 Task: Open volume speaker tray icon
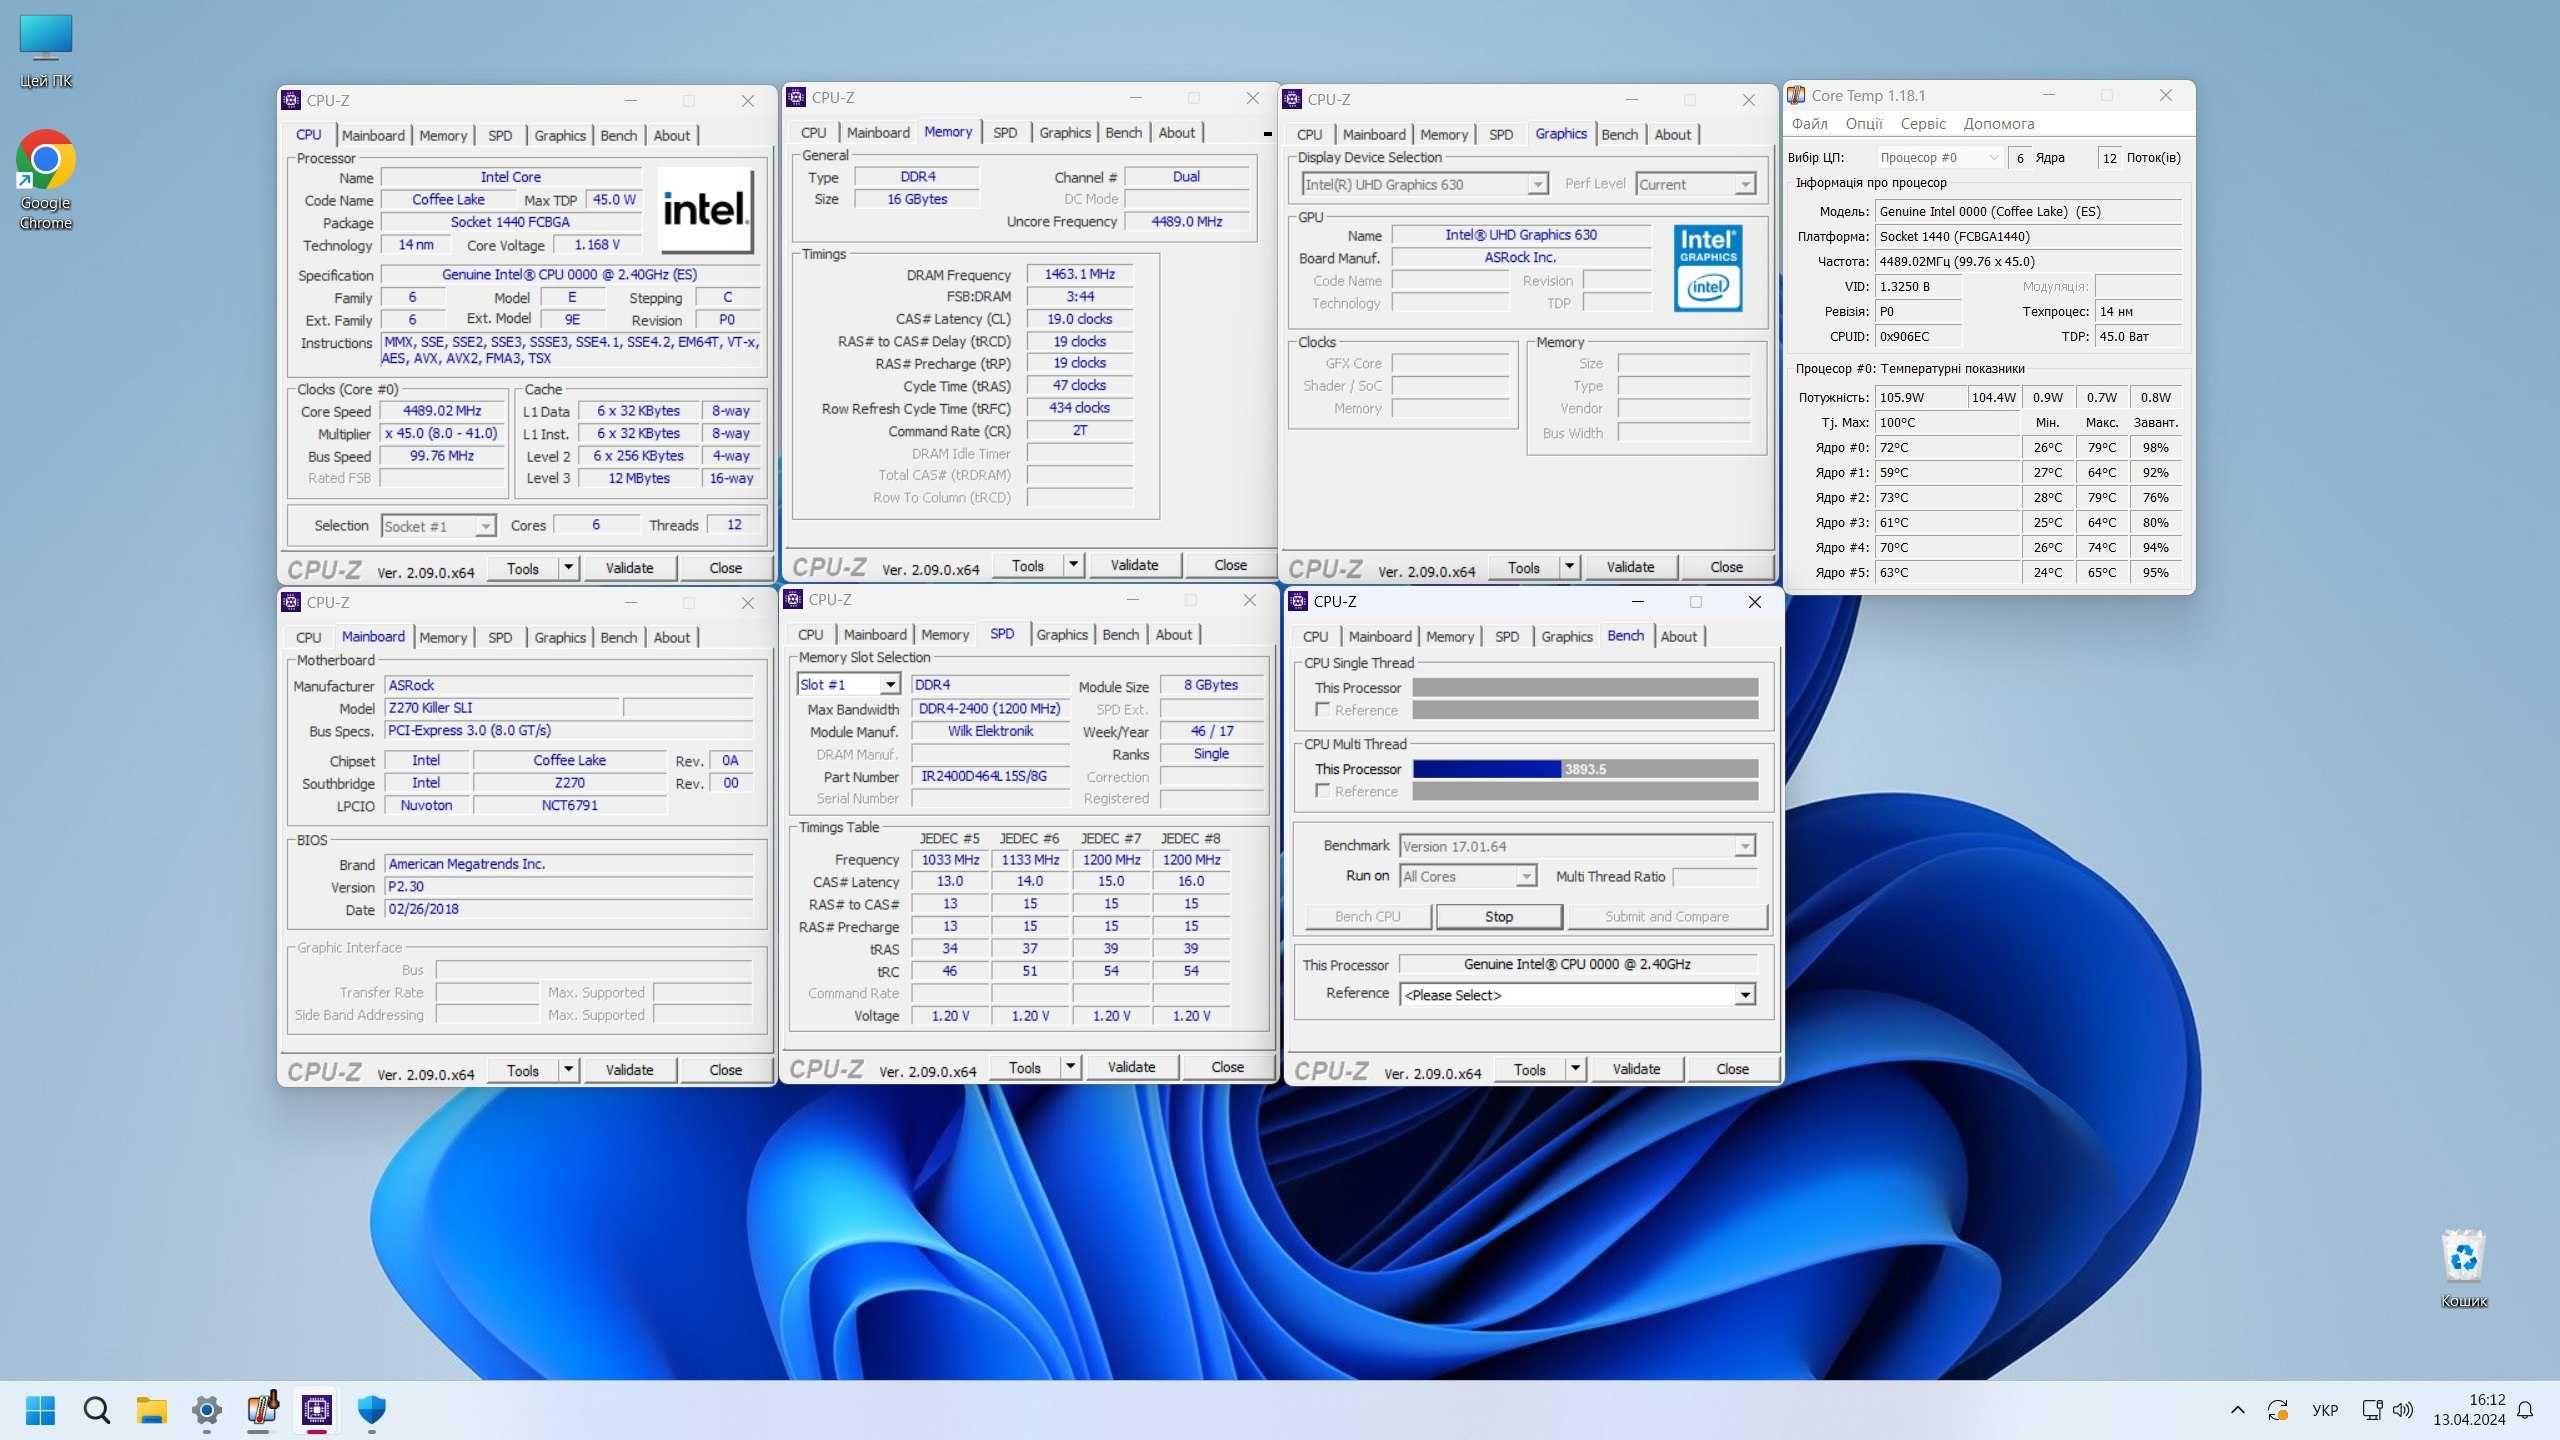pos(2402,1410)
